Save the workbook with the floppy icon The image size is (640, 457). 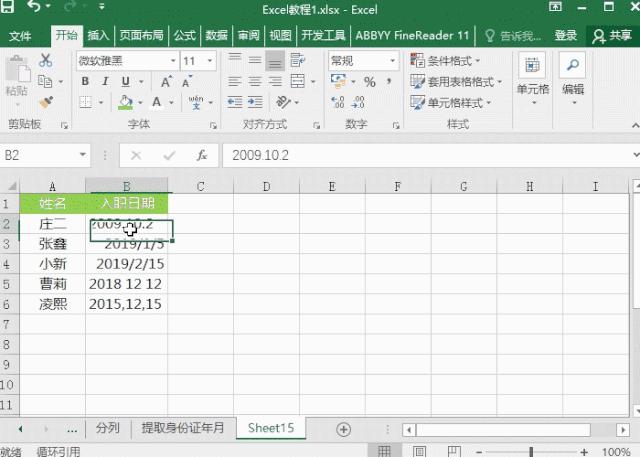click(7, 6)
